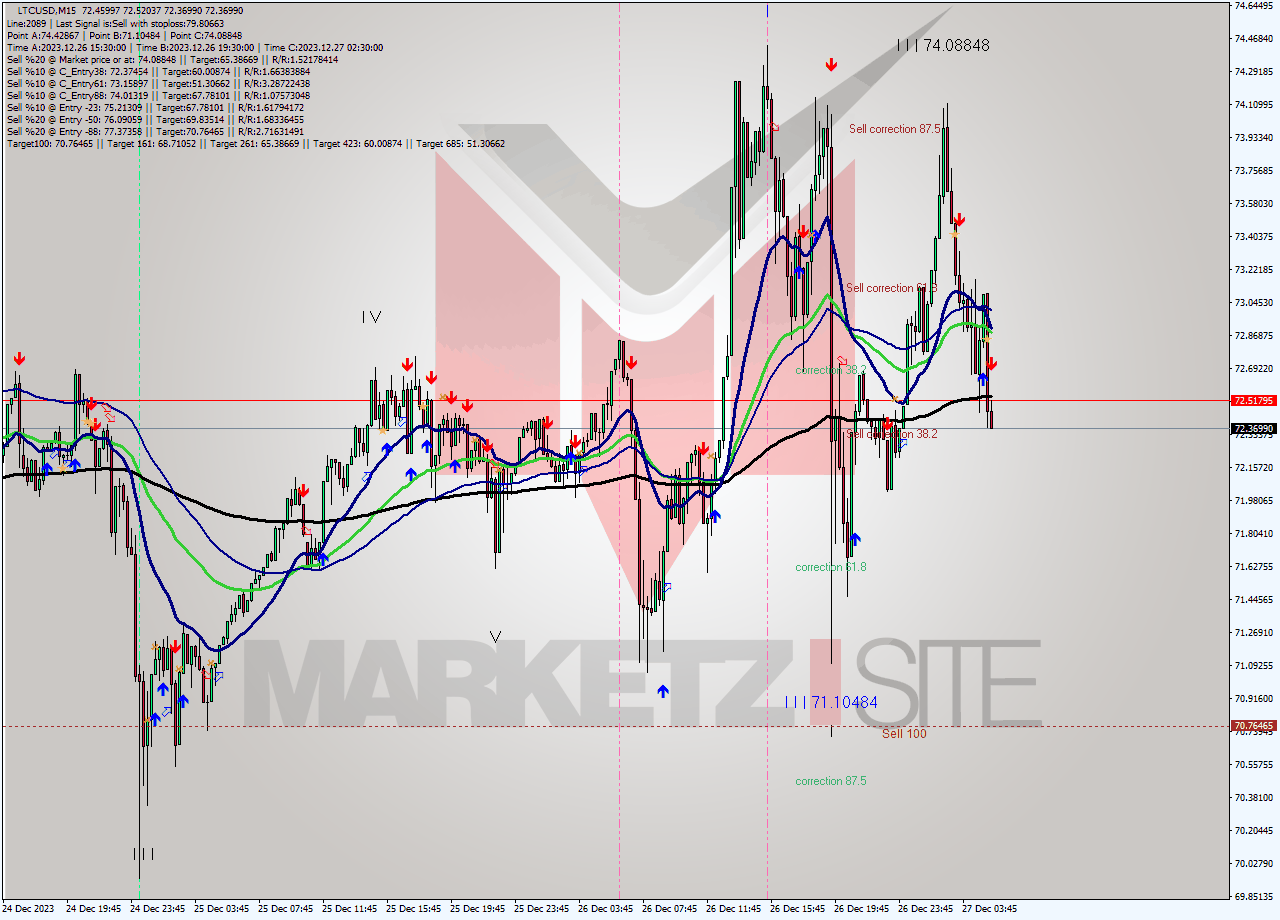Click the '24 Dec 2023' time axis label

27,909
